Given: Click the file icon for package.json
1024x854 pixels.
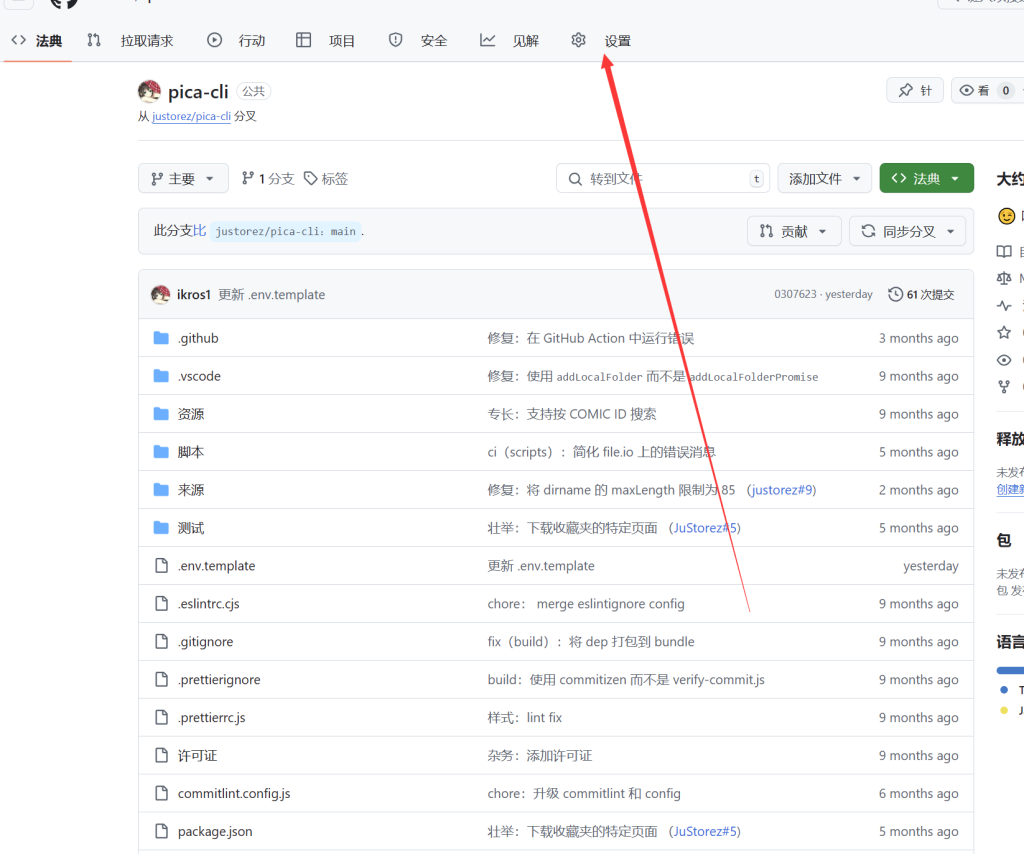Looking at the screenshot, I should (x=161, y=830).
